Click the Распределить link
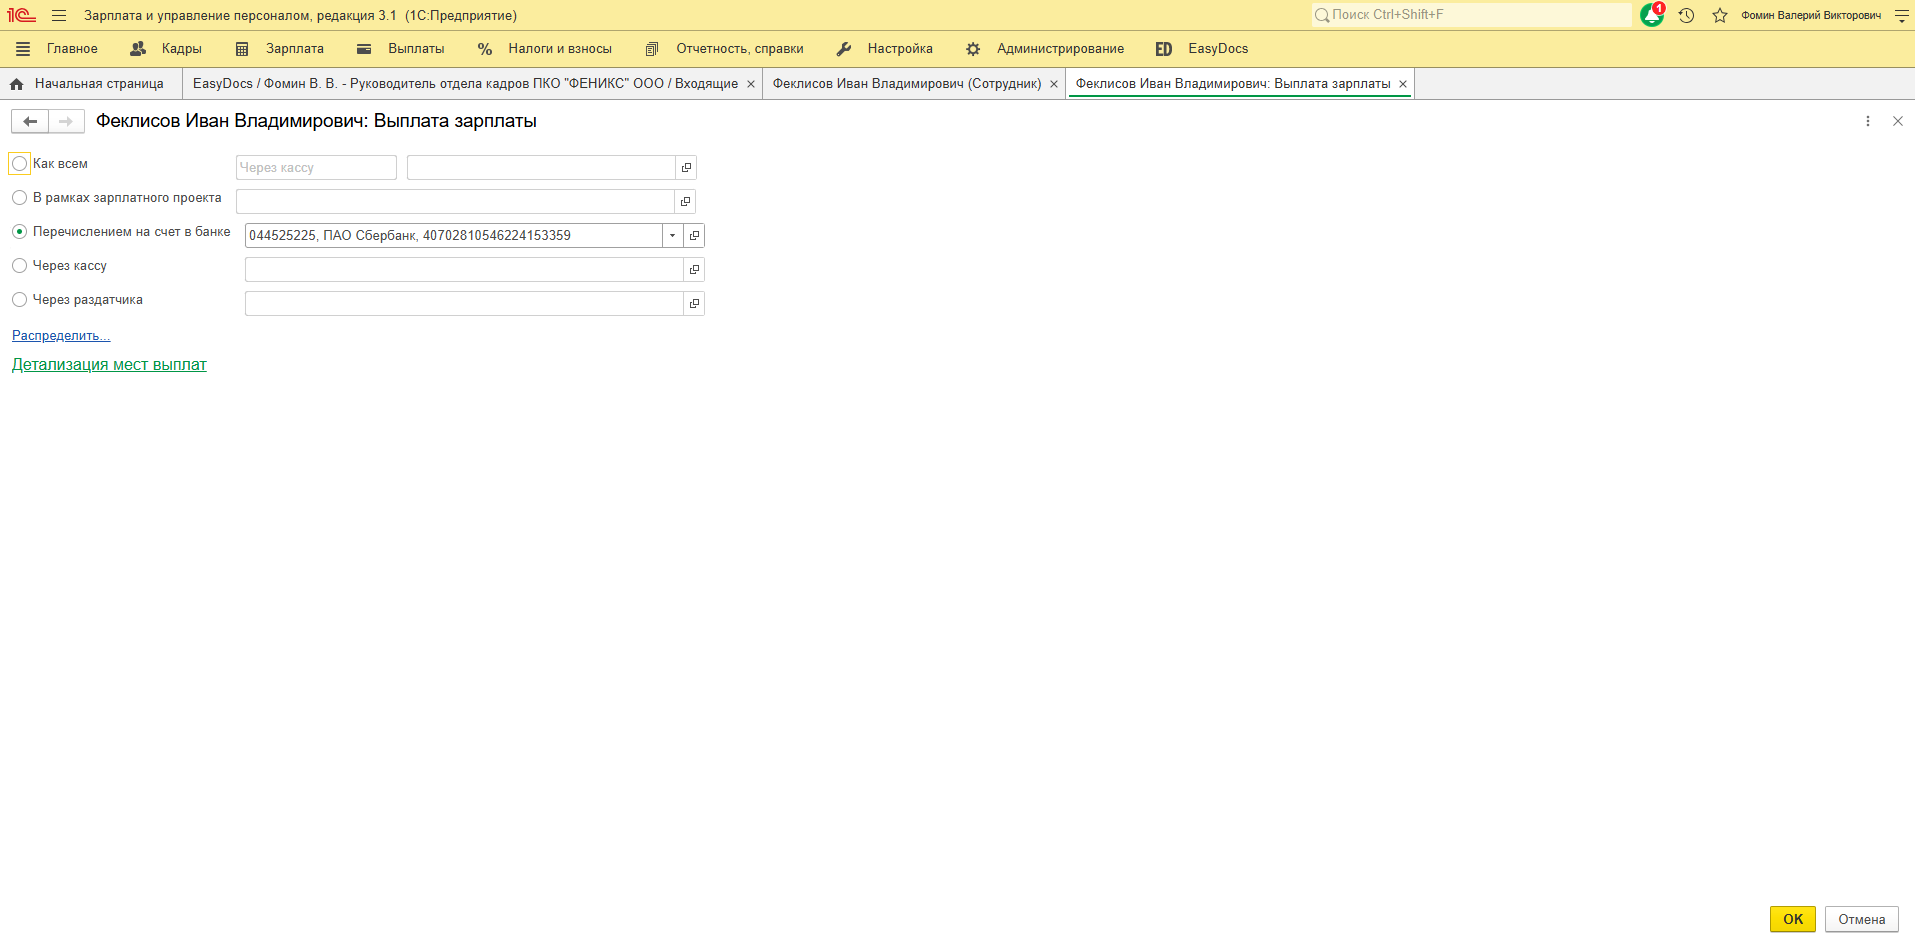This screenshot has height=940, width=1915. (61, 336)
